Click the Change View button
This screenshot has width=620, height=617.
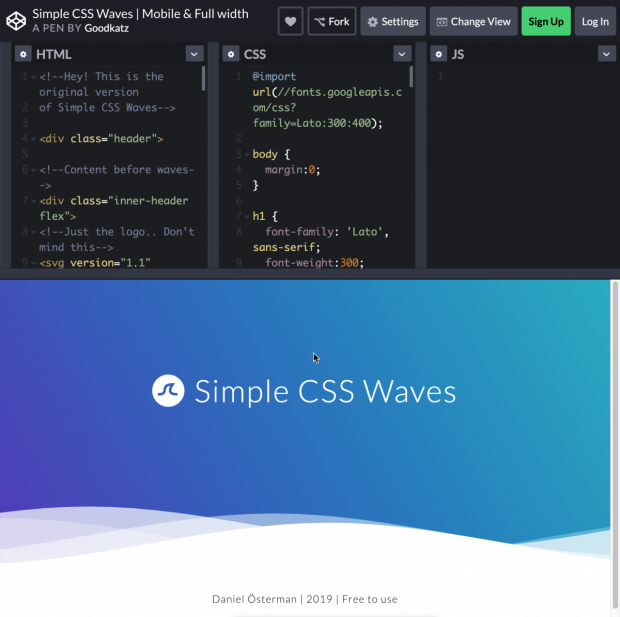point(473,21)
